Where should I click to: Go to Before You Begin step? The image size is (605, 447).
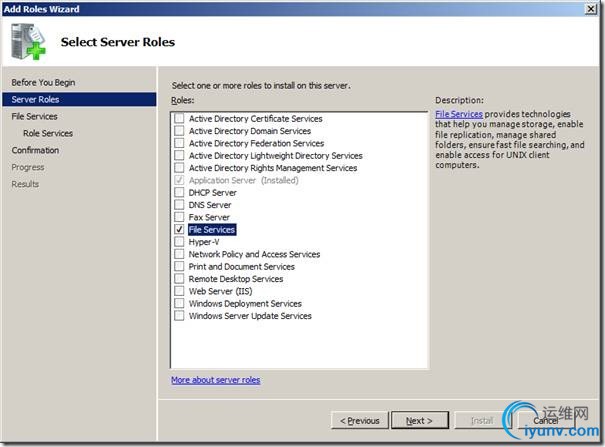43,83
